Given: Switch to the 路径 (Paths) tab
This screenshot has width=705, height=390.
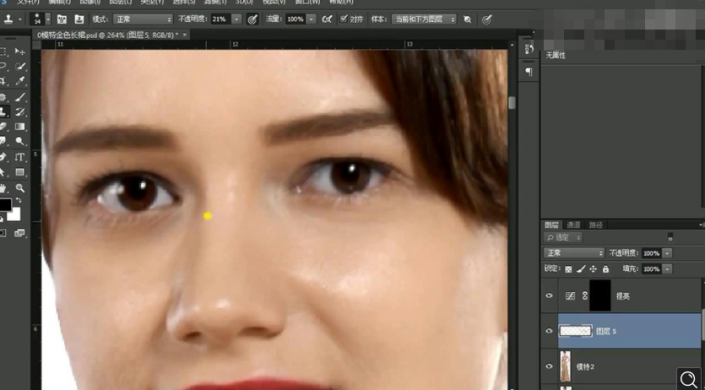Looking at the screenshot, I should tap(595, 224).
